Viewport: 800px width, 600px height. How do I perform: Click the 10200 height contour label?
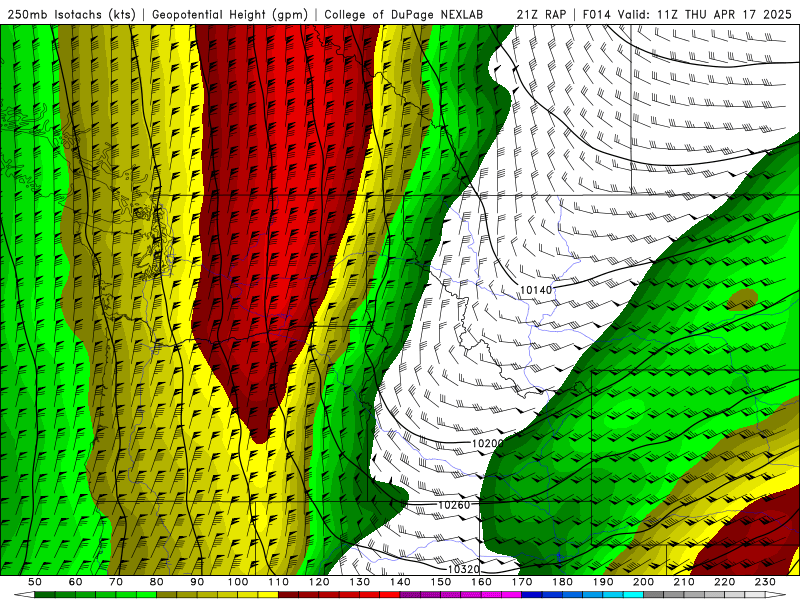pyautogui.click(x=487, y=443)
